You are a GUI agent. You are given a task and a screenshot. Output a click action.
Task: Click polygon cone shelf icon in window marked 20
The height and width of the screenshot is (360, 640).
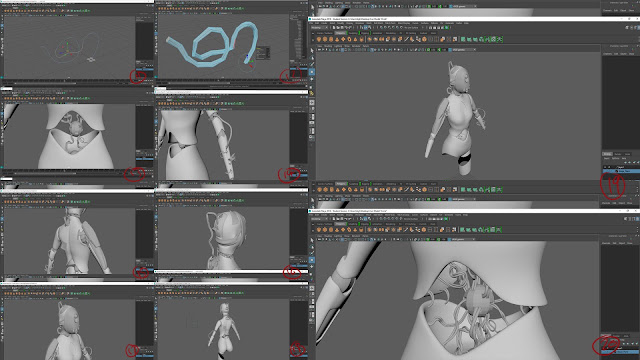click(x=337, y=229)
